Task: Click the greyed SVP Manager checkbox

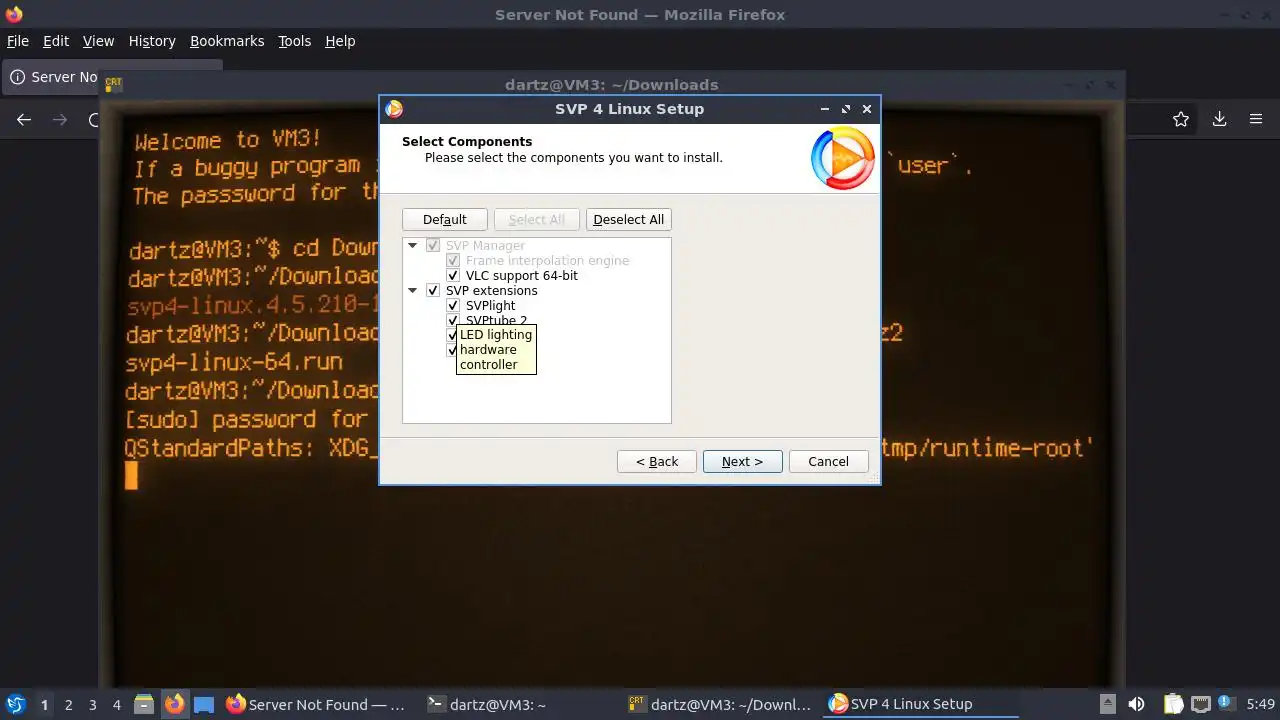Action: point(433,246)
